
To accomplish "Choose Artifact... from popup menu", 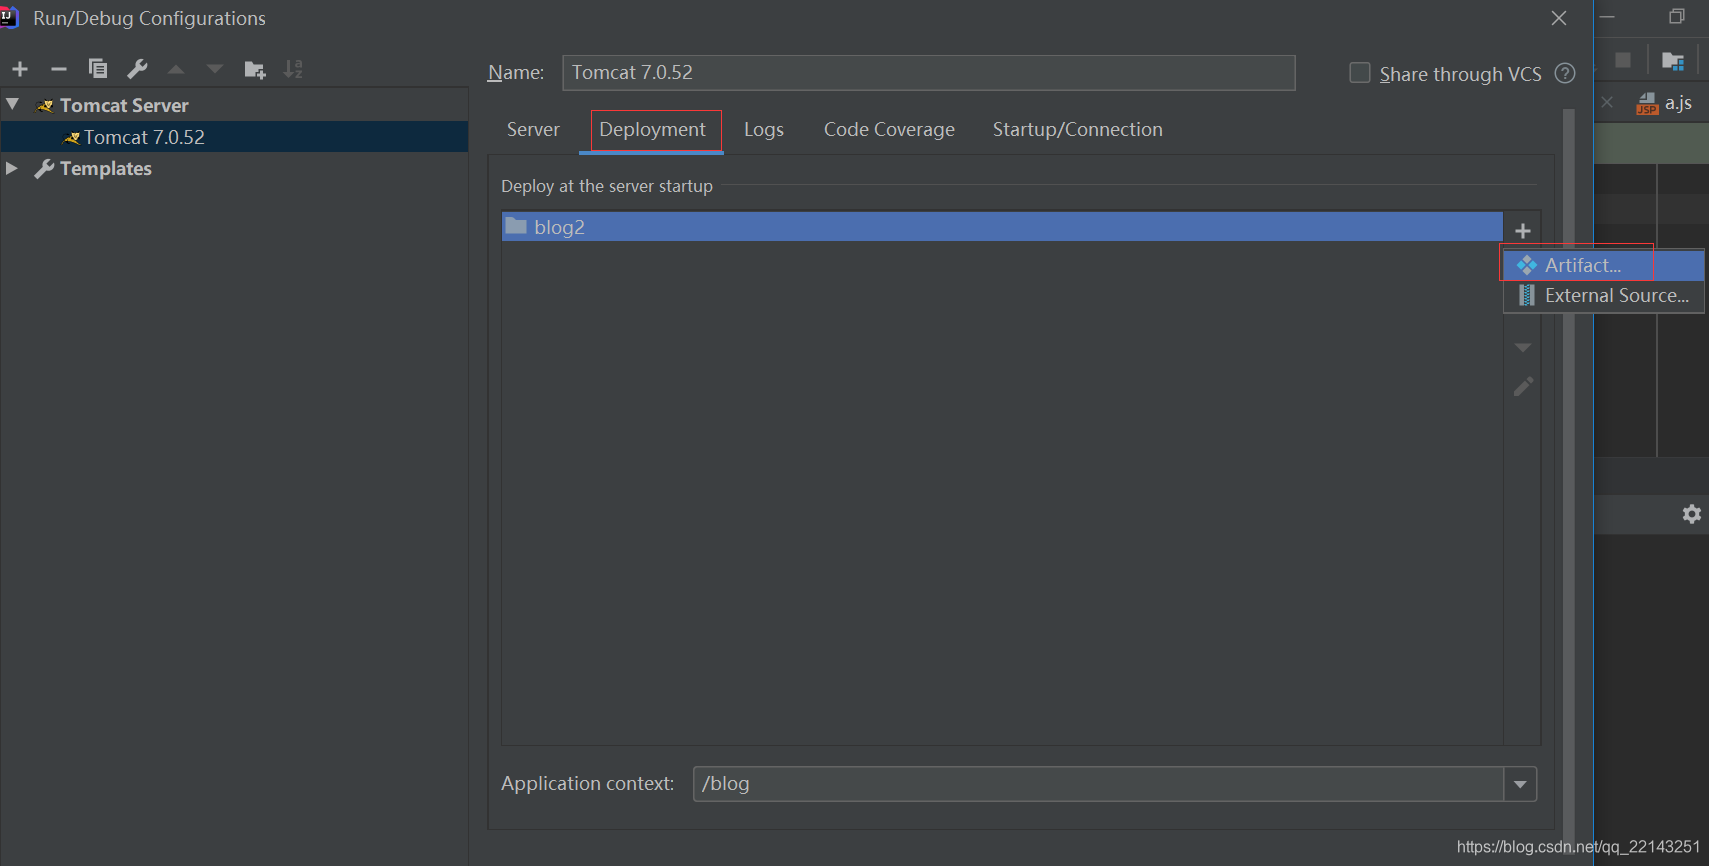I will [1604, 265].
